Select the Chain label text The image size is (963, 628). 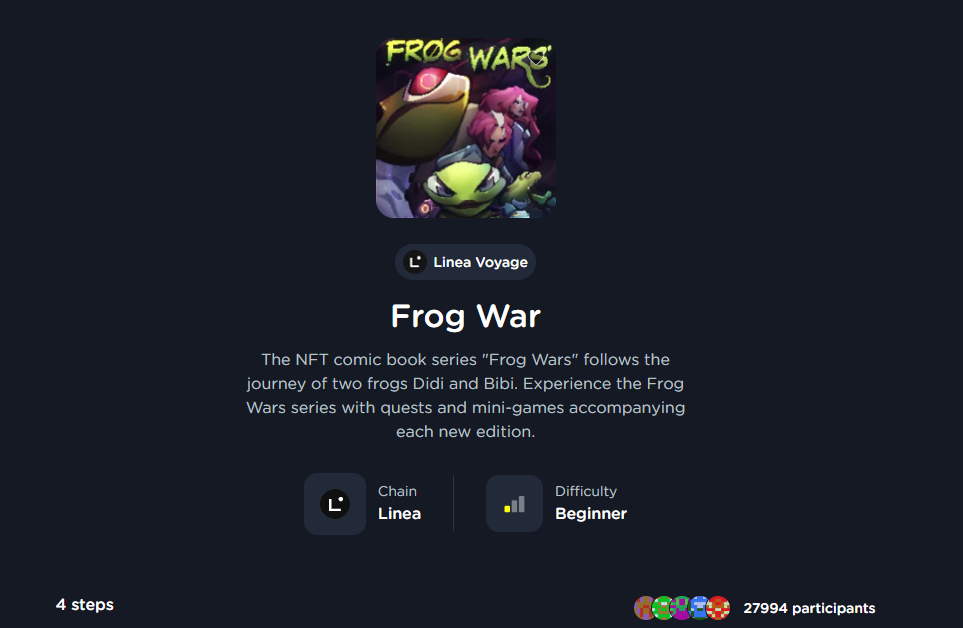point(397,491)
